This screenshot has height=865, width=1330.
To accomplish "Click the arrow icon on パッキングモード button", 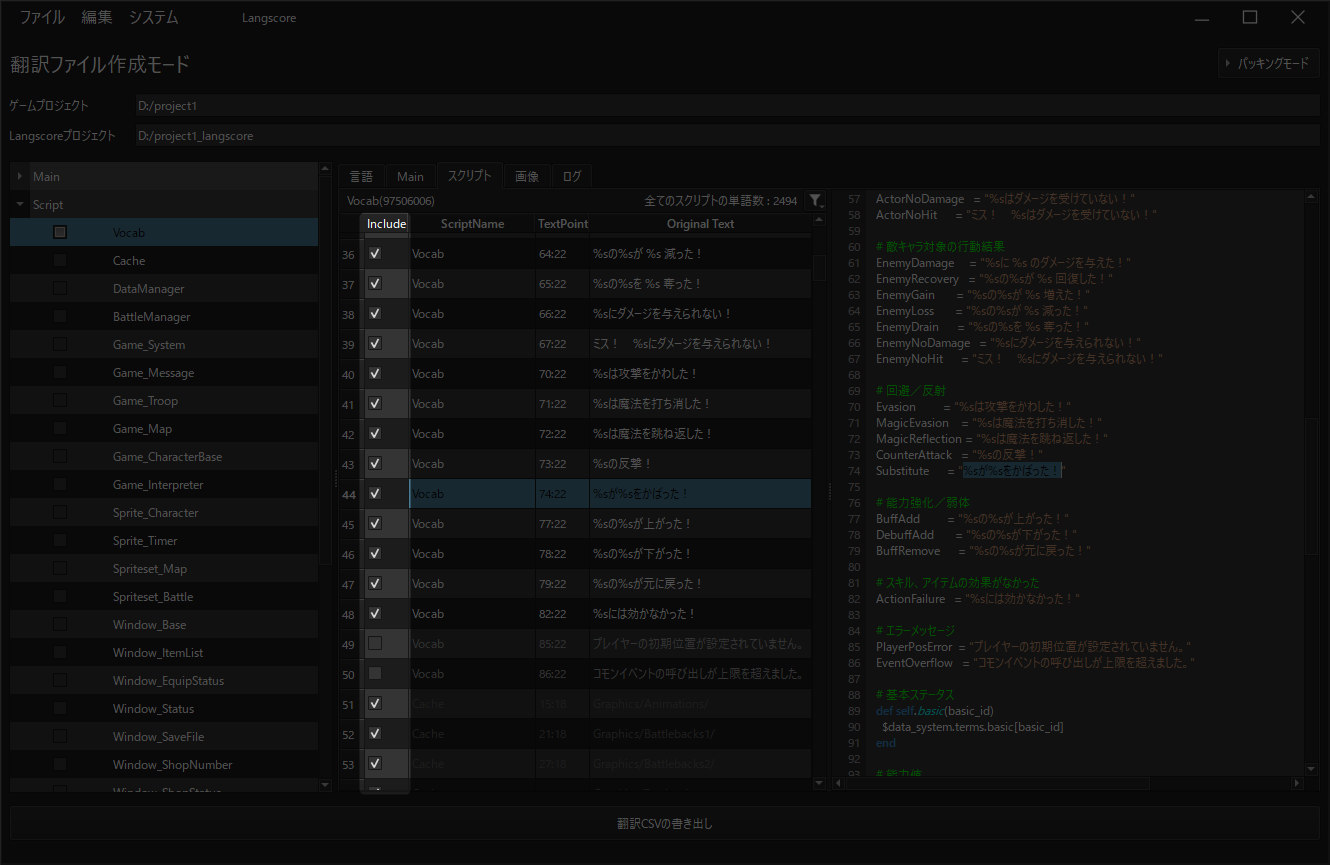I will [x=1228, y=63].
